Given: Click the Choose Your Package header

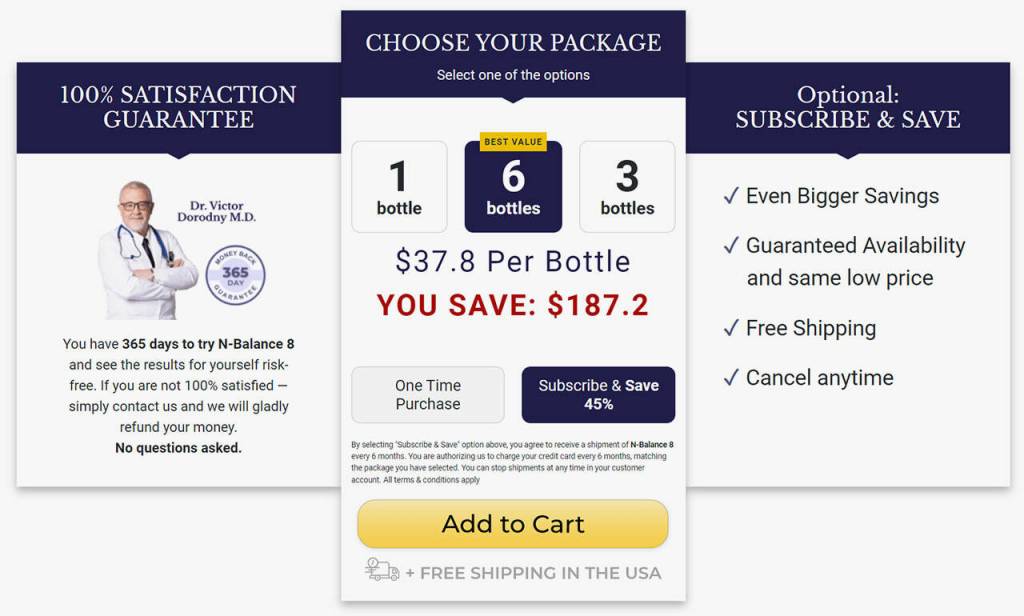Looking at the screenshot, I should [513, 43].
